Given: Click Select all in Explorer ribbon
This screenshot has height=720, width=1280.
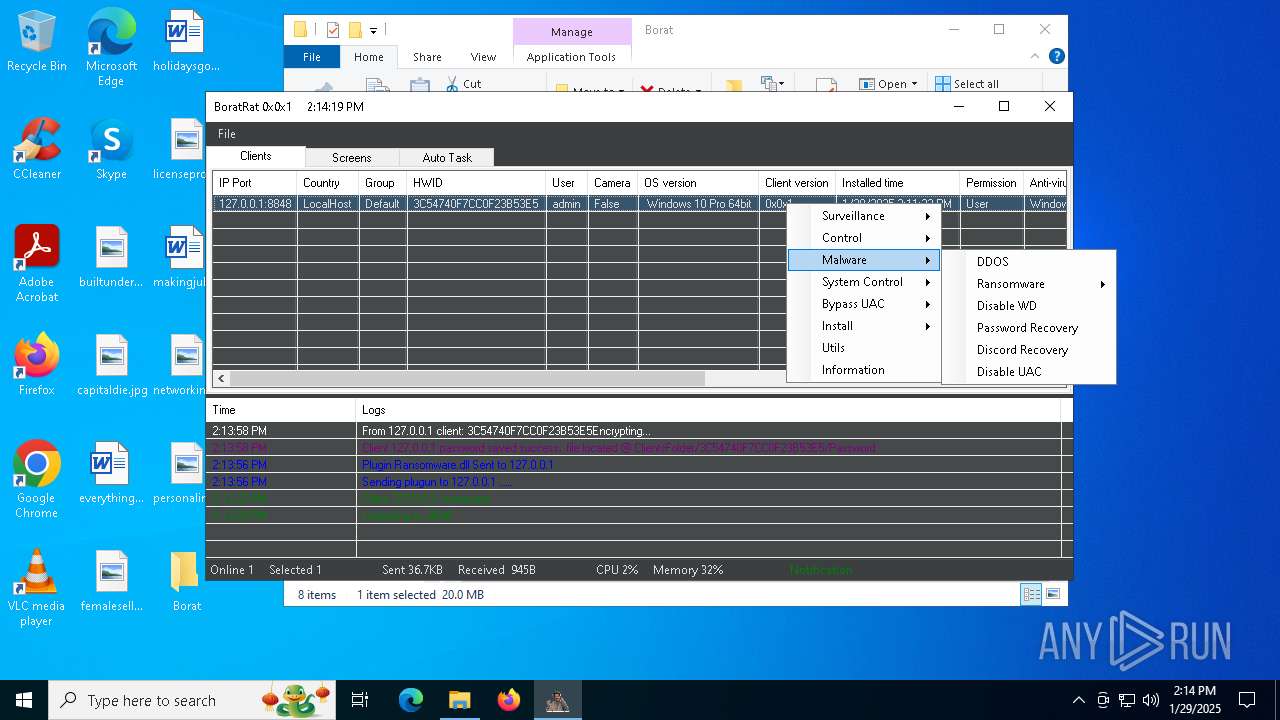Looking at the screenshot, I should 967,84.
